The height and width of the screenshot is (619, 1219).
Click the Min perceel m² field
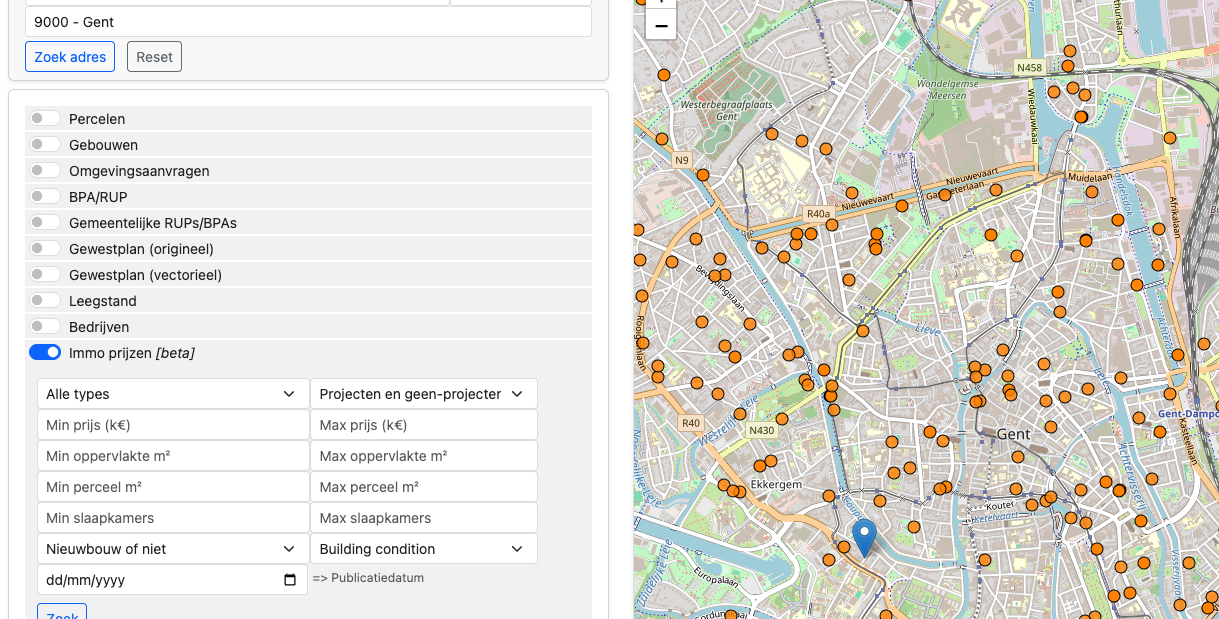click(x=173, y=487)
